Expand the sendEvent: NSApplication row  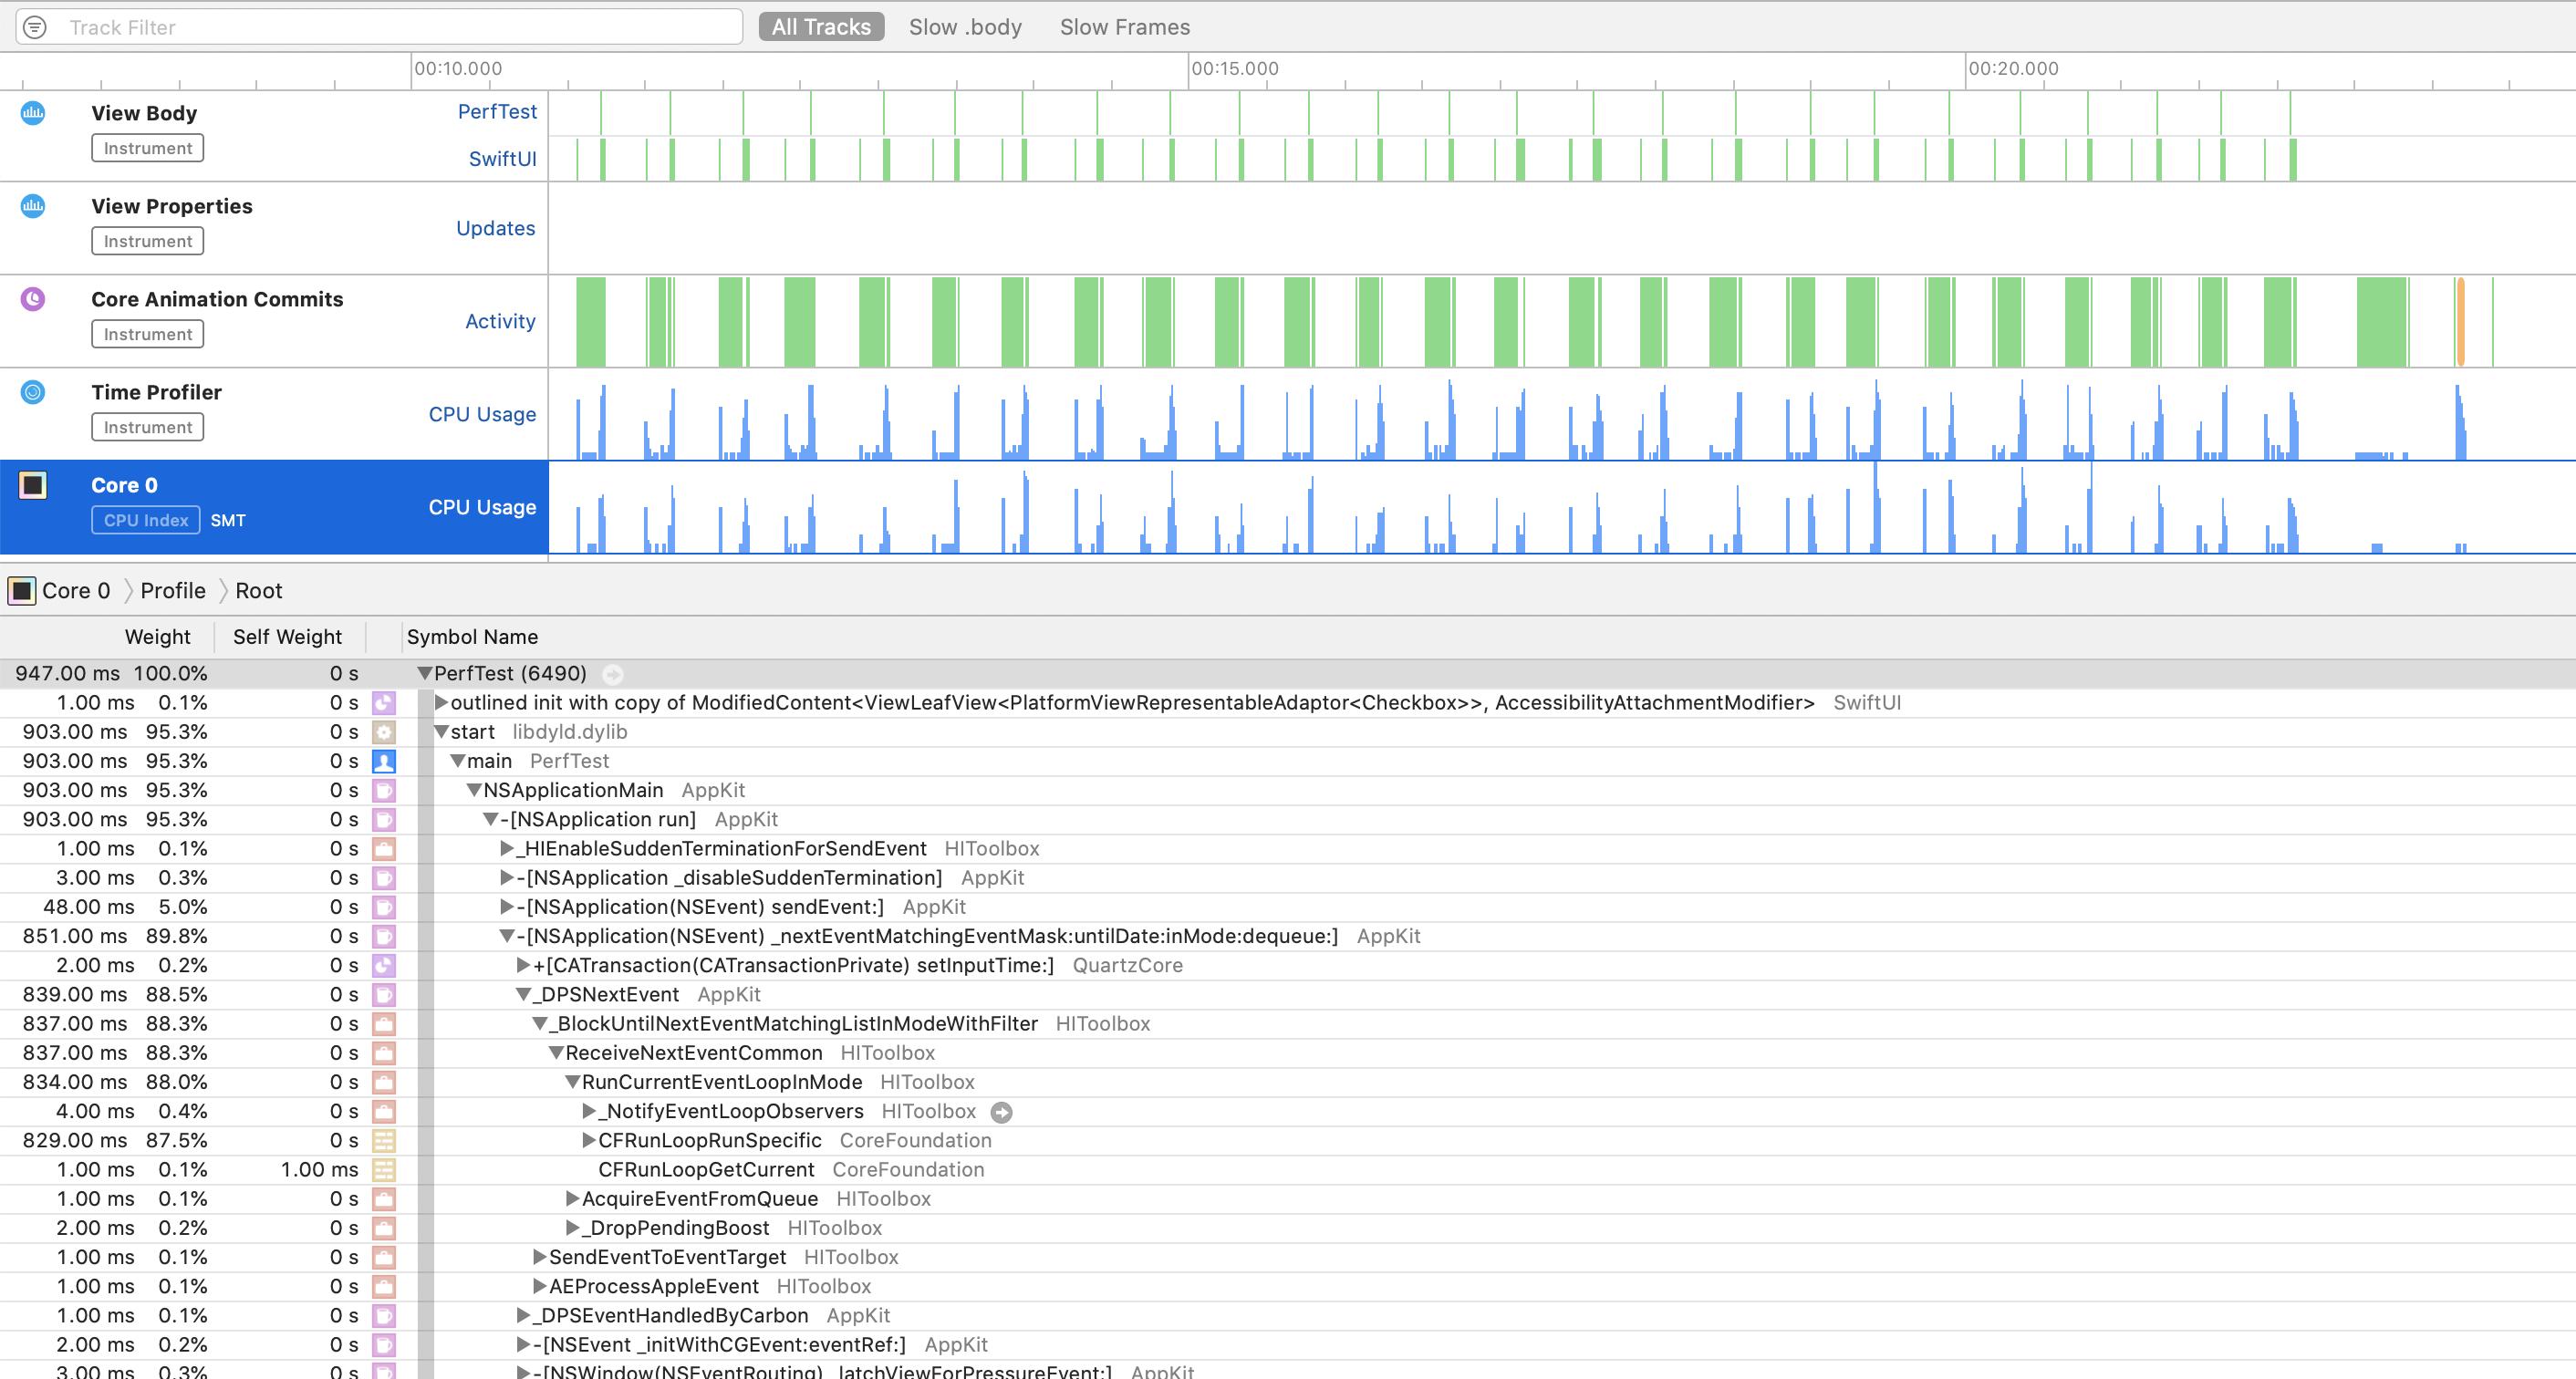(507, 907)
